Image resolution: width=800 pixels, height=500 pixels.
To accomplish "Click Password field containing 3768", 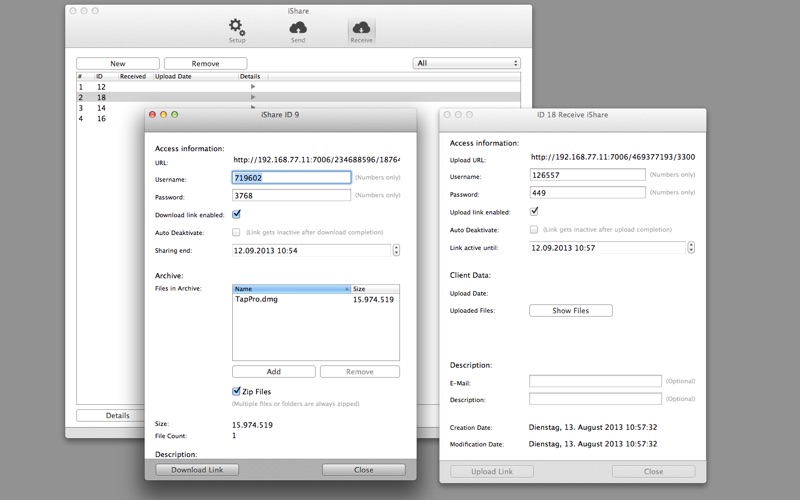I will (291, 195).
